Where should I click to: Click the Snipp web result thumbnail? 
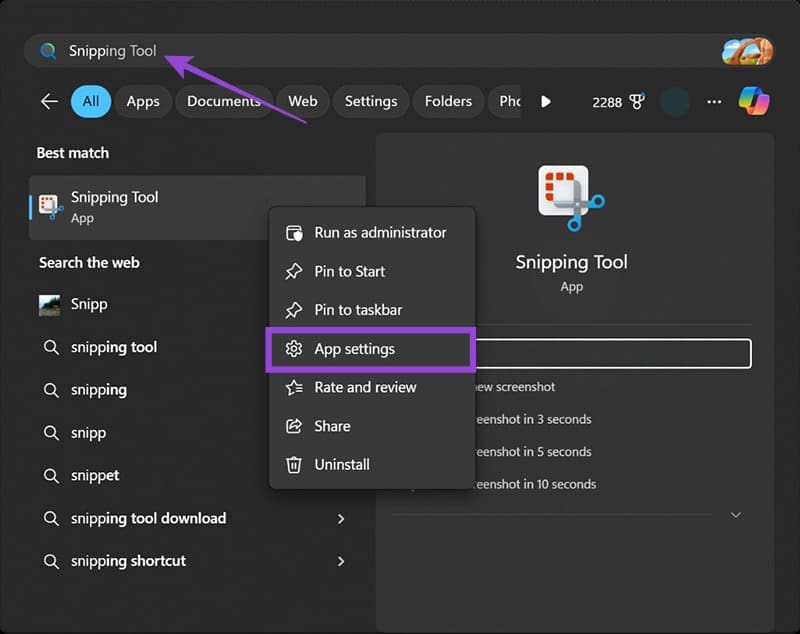49,305
